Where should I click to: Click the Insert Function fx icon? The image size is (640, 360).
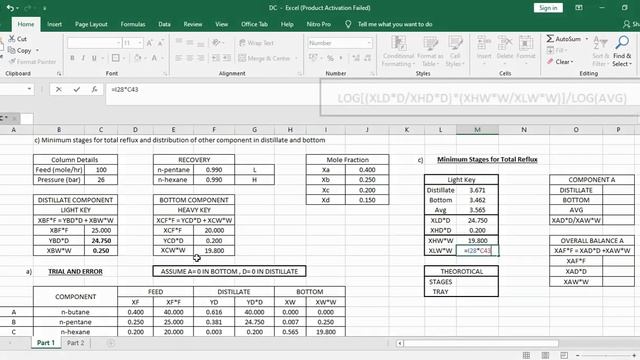point(94,89)
